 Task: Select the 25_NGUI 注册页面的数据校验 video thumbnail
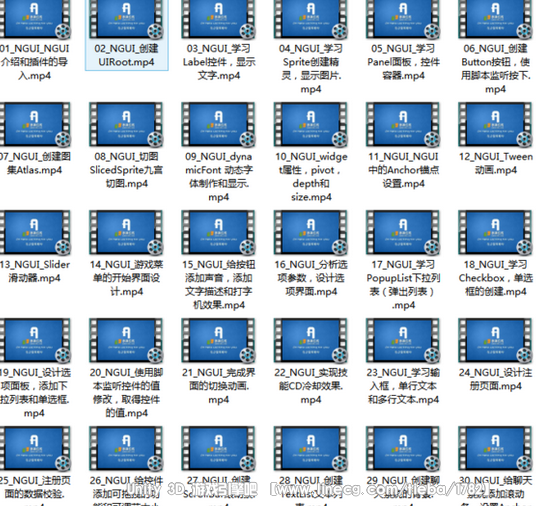[x=35, y=449]
